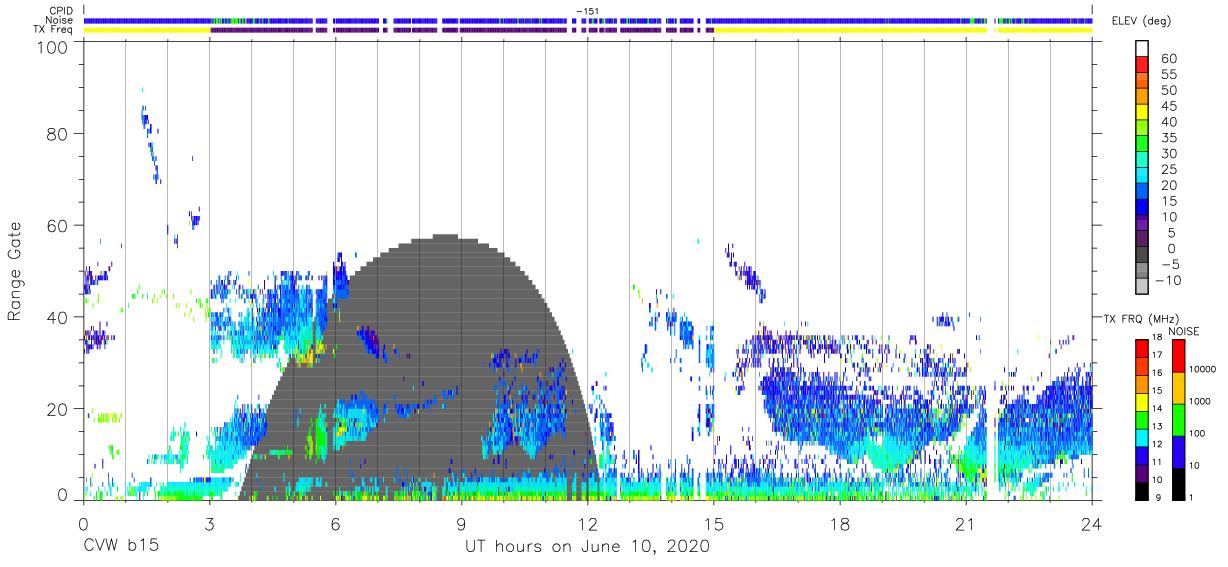The image size is (1228, 567).
Task: Click the cyan 12-13 MHz TX FRQ segment
Action: pyautogui.click(x=1142, y=437)
